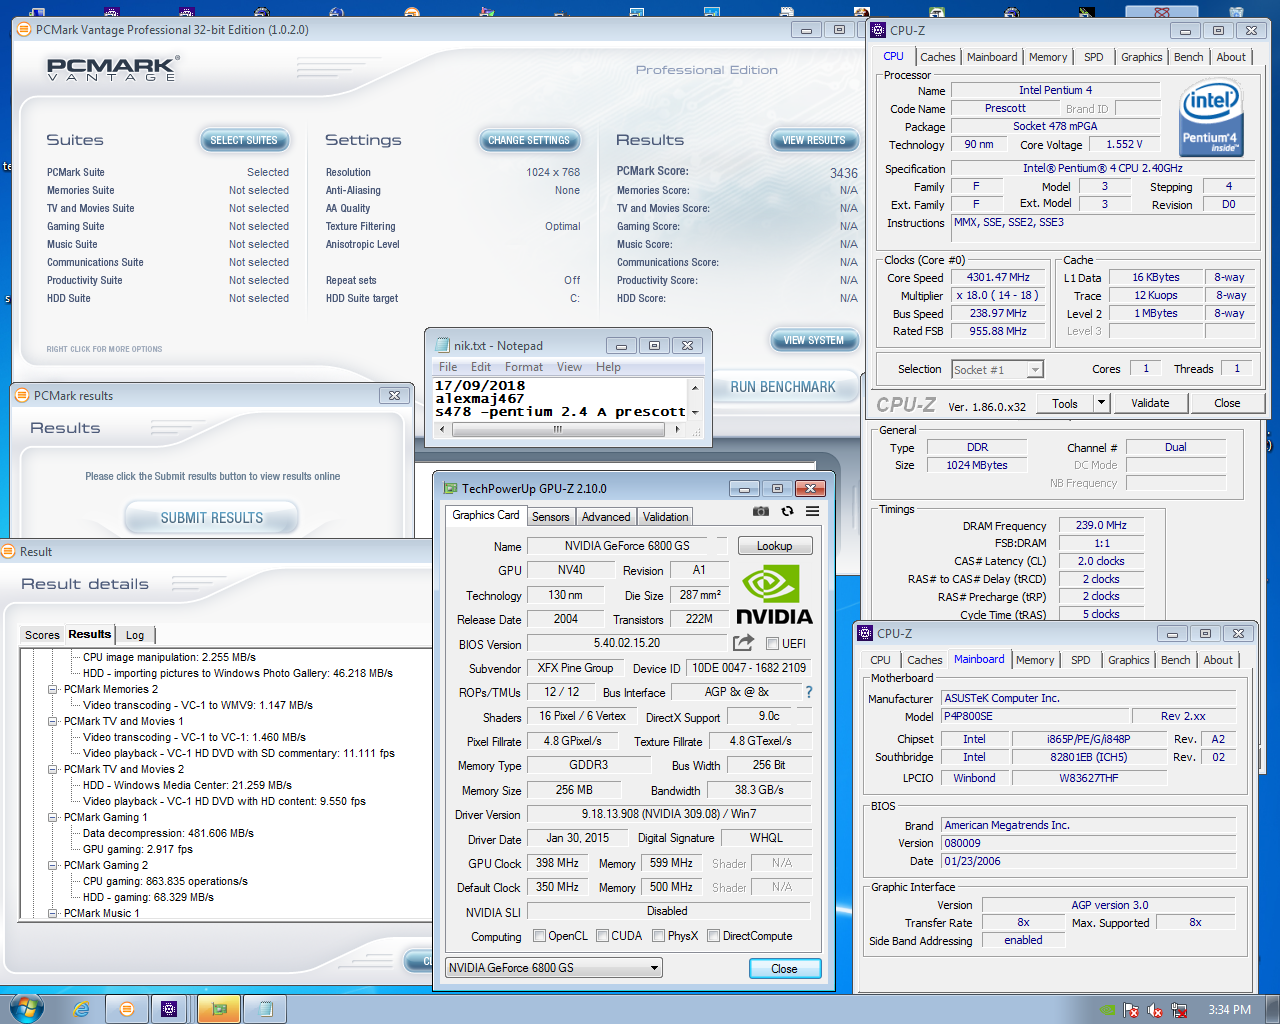Open the GPU-Z hamburger menu
Image resolution: width=1280 pixels, height=1024 pixels.
coord(813,511)
